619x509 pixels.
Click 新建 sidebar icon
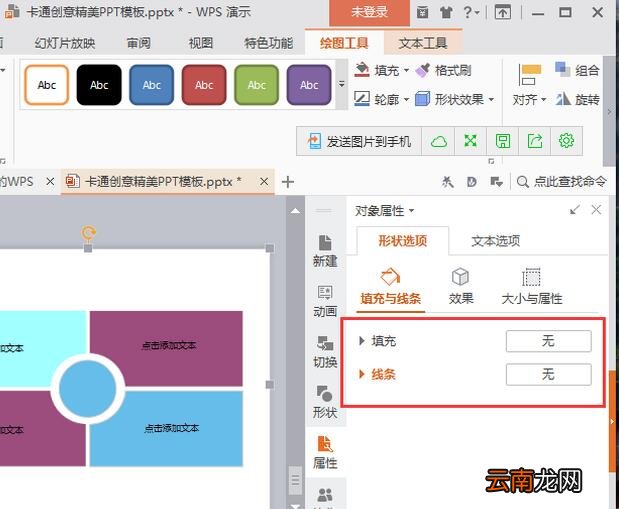coord(325,251)
